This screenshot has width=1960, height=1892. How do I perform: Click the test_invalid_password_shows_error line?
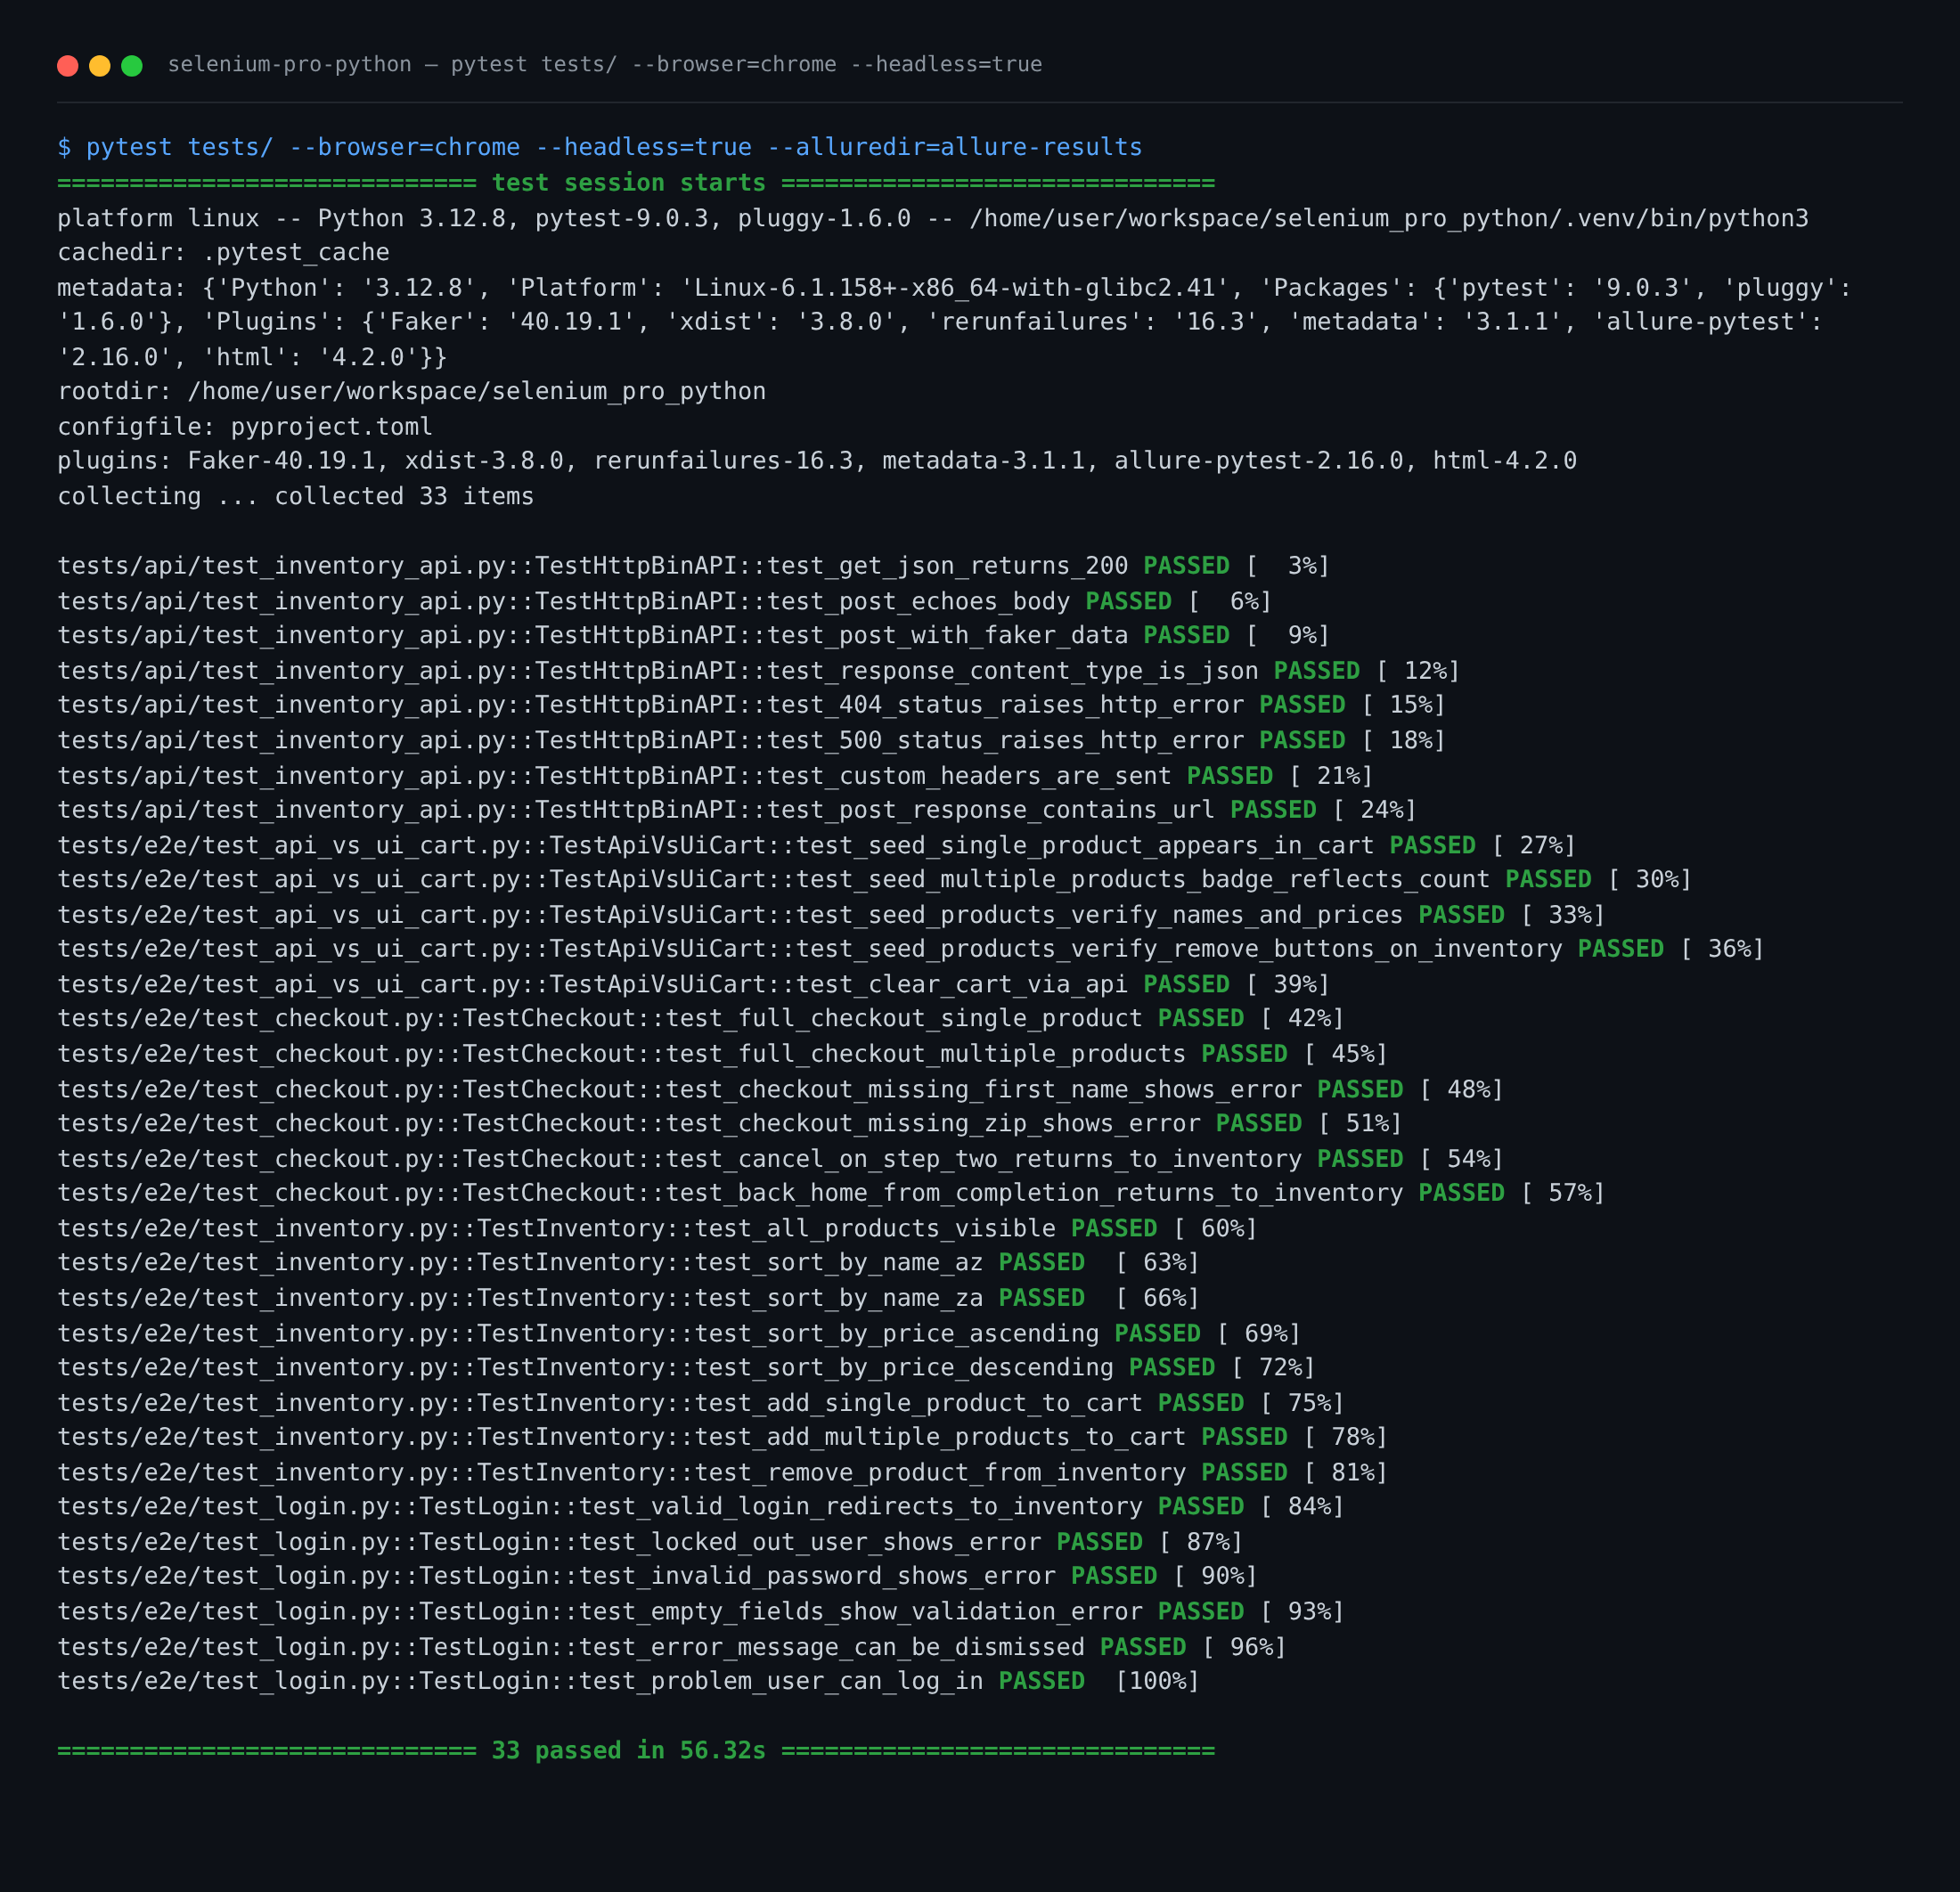coord(658,1576)
